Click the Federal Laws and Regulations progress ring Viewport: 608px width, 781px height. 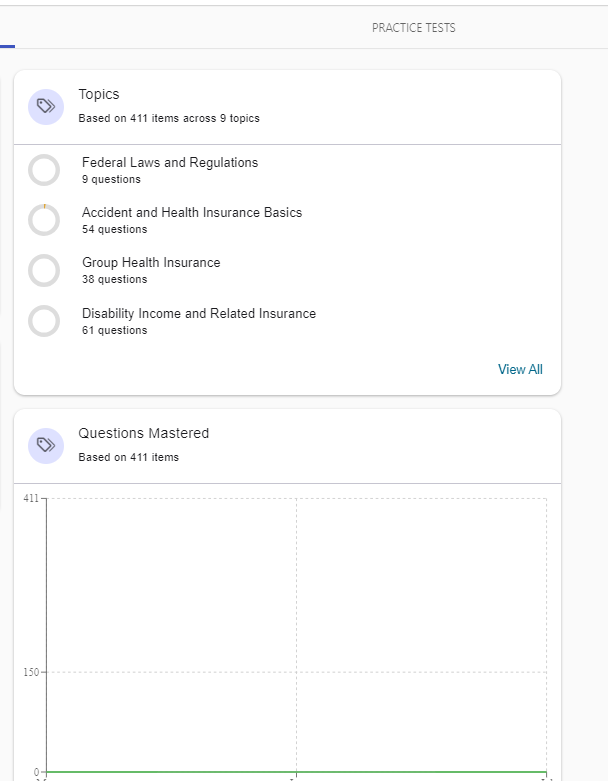click(44, 170)
